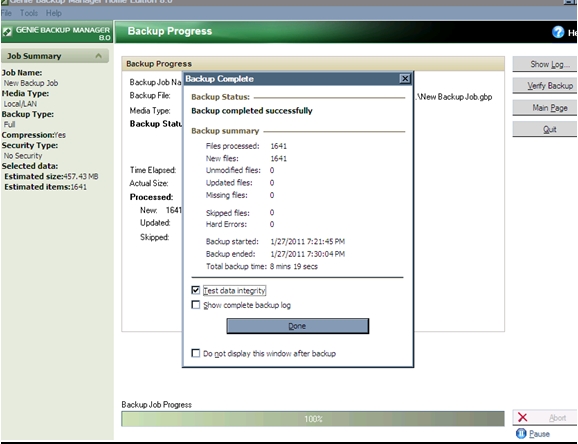The height and width of the screenshot is (444, 578).
Task: Click 'Compression:Yes' in Job Summary
Action: point(34,135)
